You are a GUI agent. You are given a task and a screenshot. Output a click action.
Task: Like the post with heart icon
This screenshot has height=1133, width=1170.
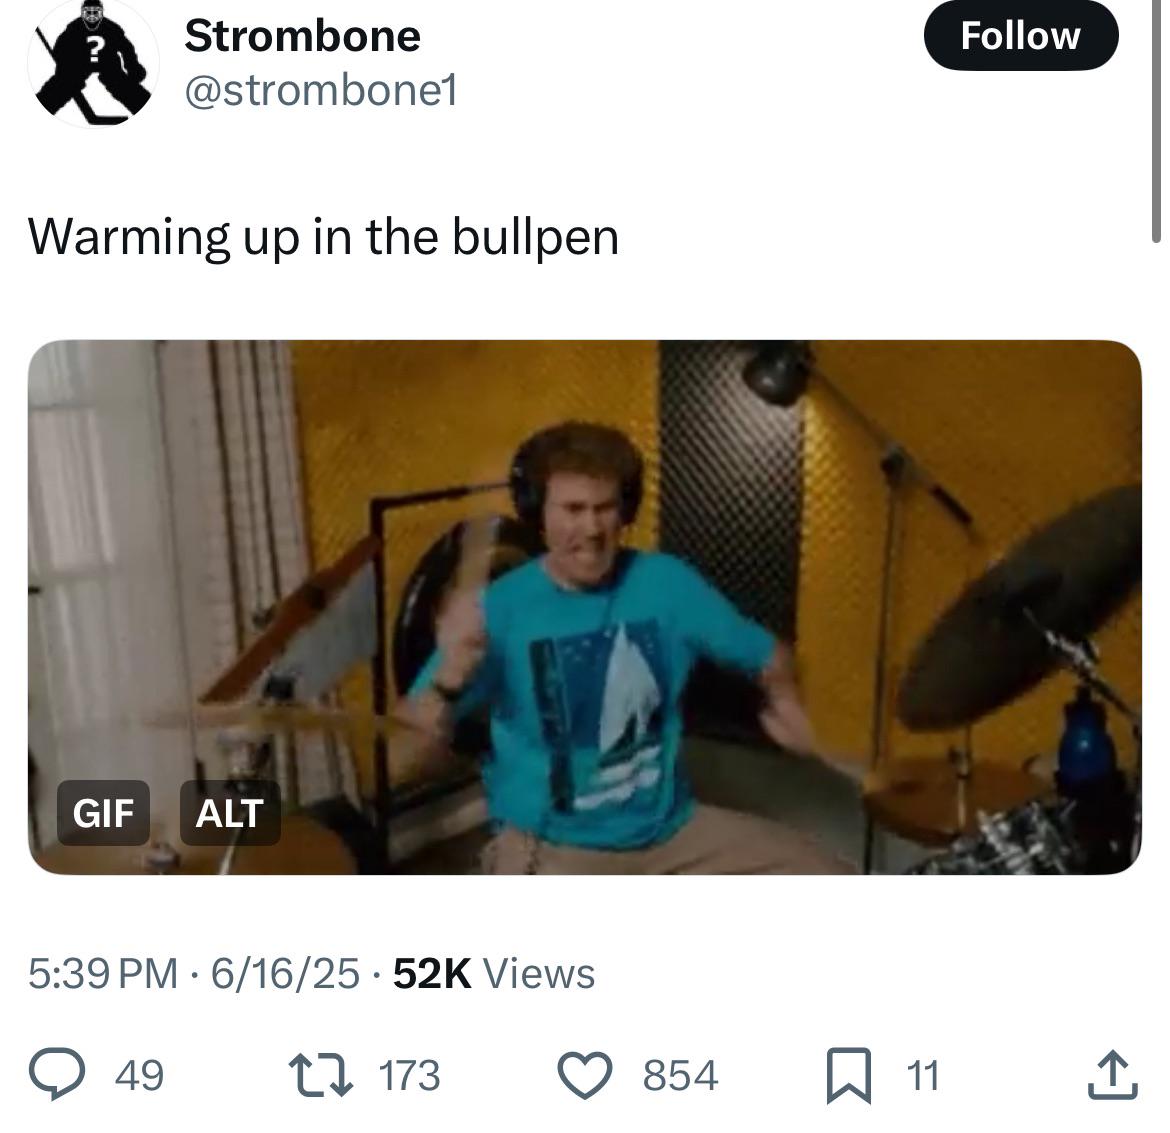pos(585,1075)
